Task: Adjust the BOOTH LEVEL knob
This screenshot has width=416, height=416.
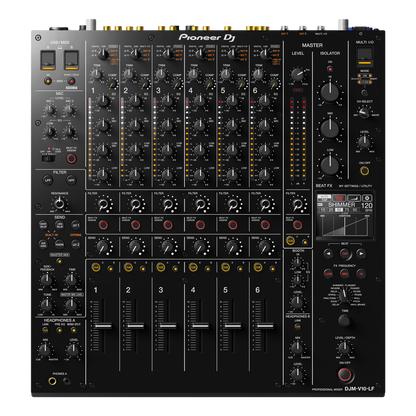Action: (x=297, y=302)
